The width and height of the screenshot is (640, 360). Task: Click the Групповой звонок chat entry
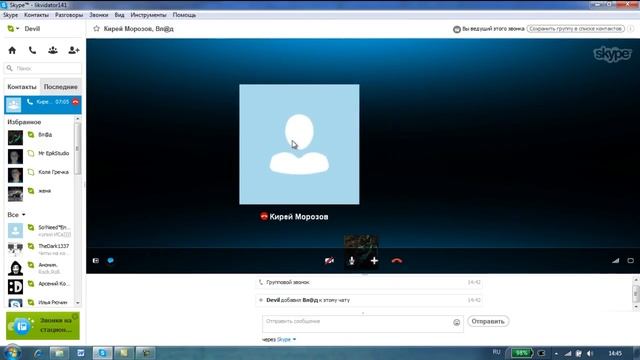[369, 282]
